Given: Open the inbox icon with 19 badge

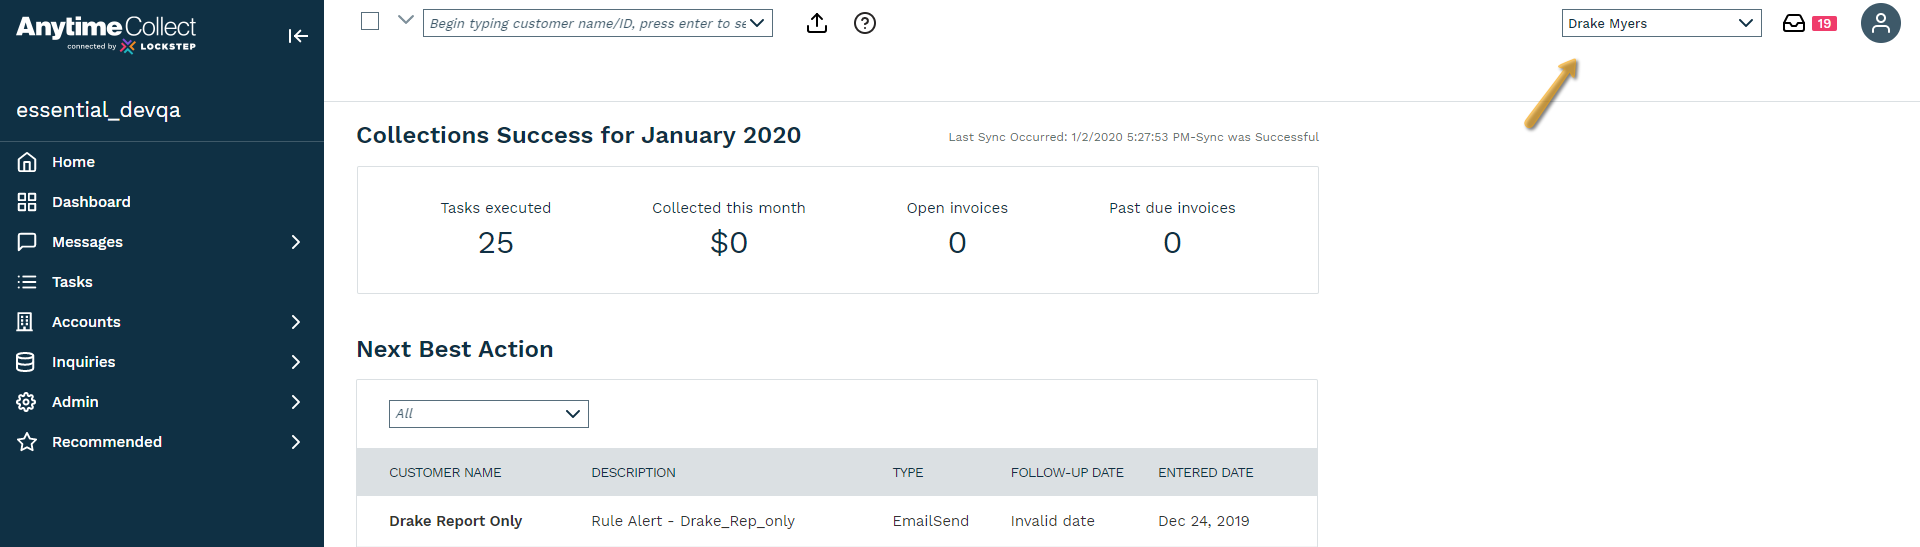Looking at the screenshot, I should point(1794,23).
